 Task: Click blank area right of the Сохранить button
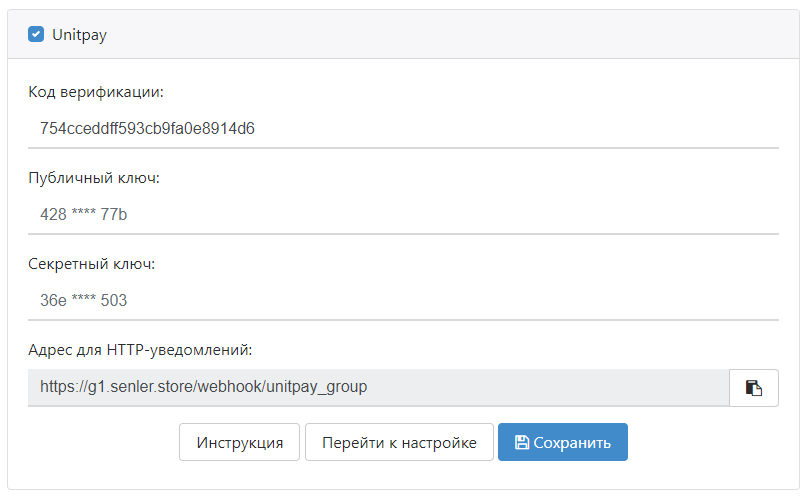click(710, 442)
